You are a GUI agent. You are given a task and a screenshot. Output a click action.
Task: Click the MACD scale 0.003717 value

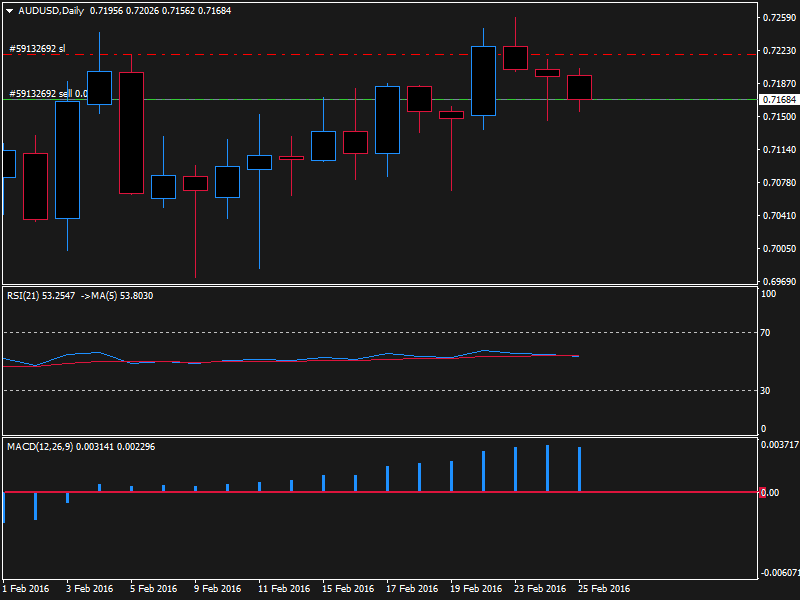coord(780,445)
